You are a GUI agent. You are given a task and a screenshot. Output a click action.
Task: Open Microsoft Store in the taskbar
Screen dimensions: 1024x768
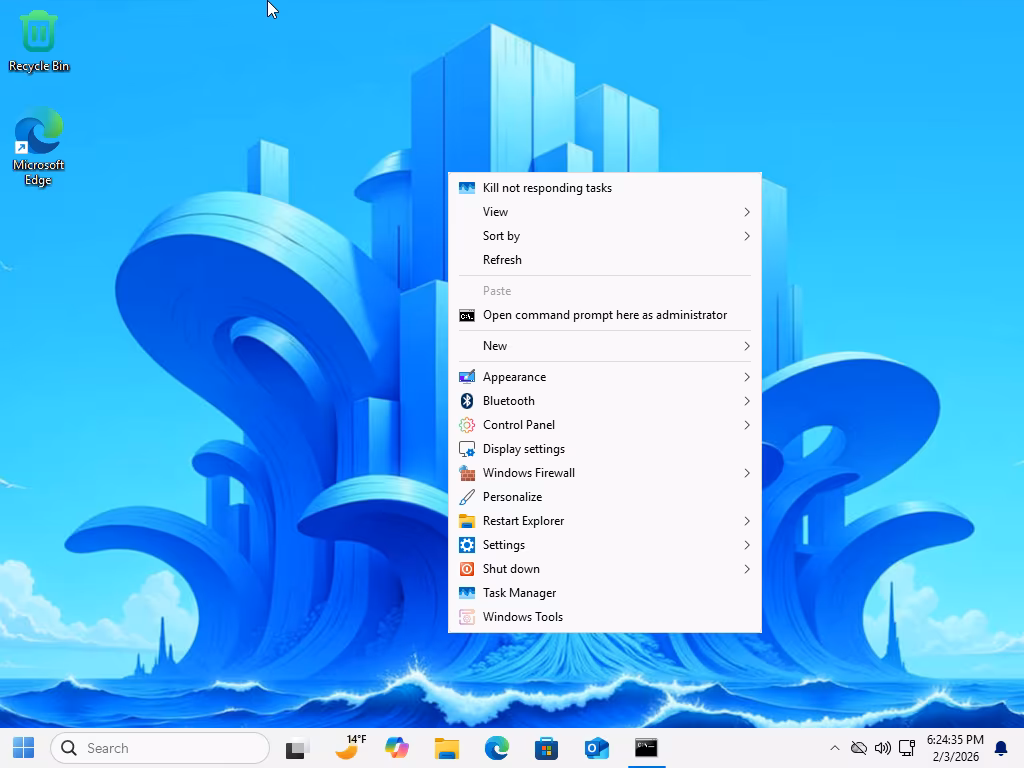(x=547, y=748)
